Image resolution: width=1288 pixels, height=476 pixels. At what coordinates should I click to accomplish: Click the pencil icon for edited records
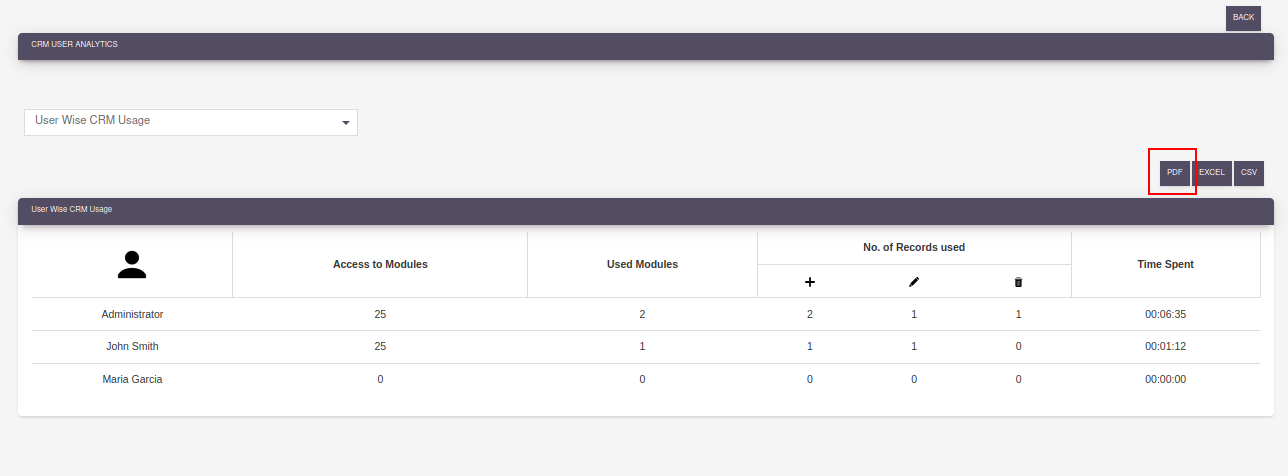914,282
